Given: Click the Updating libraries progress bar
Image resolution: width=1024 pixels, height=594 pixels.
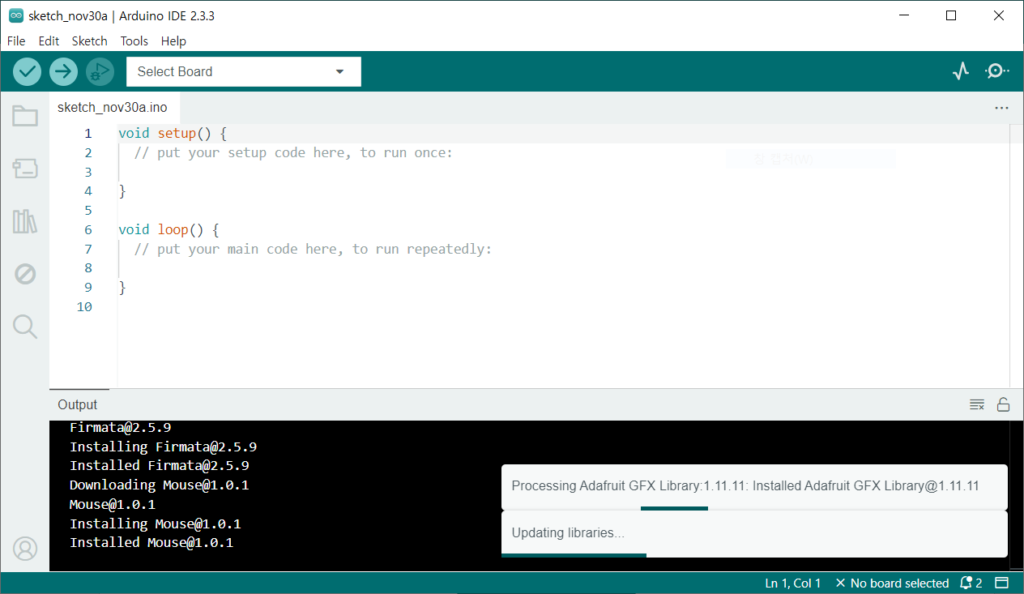Looking at the screenshot, I should point(574,555).
